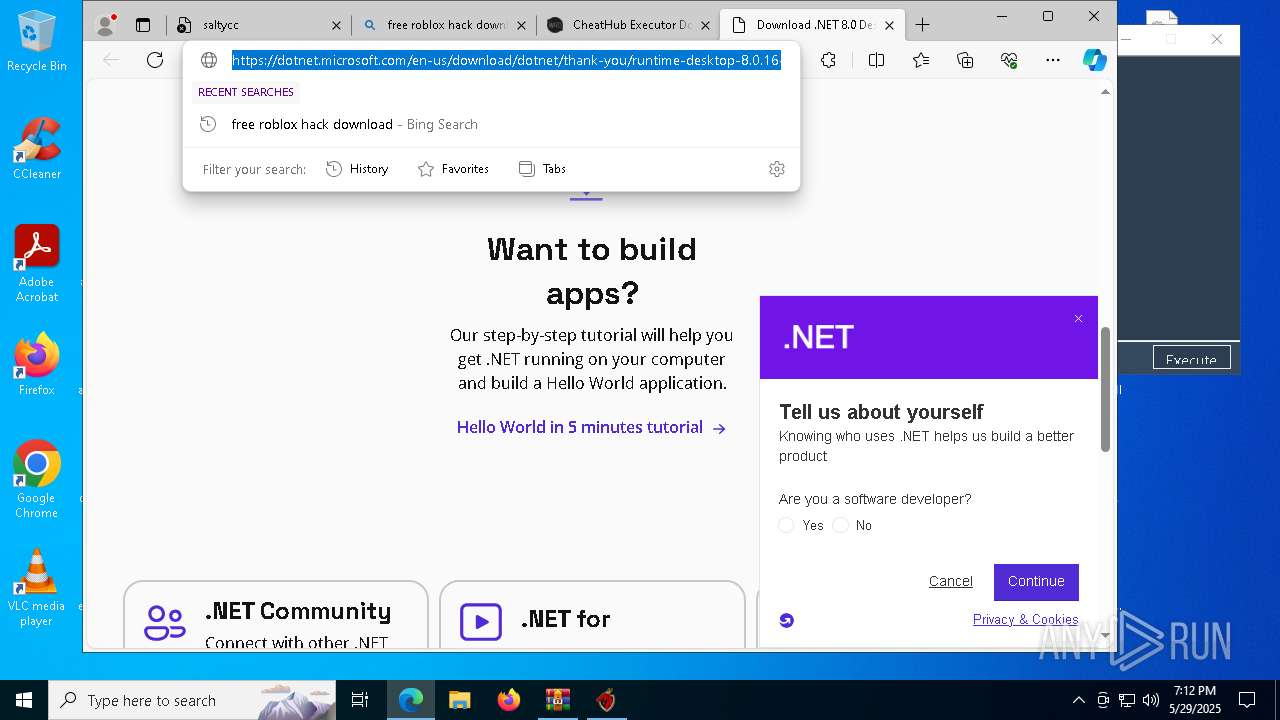Screen dimensions: 1280x720
Task: Click the taskbar search box
Action: click(192, 700)
